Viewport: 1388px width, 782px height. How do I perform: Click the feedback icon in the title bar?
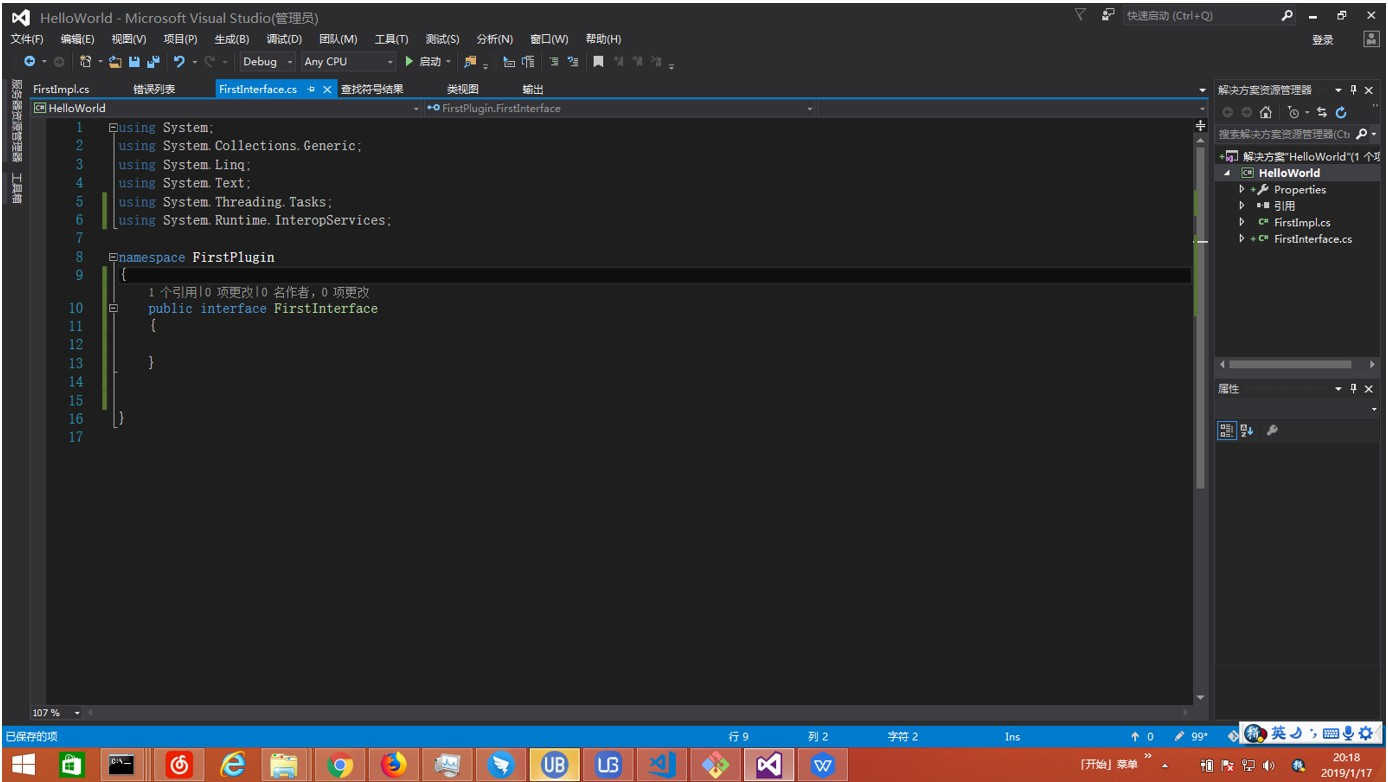point(1108,15)
